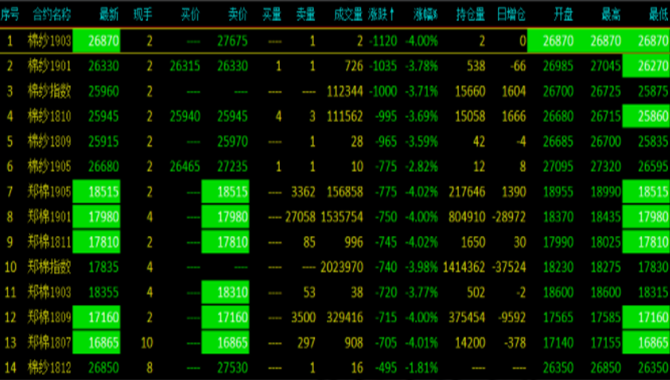Click open interest 217646 in 郑棉1905 row
Image resolution: width=670 pixels, height=380 pixels.
pyautogui.click(x=467, y=191)
